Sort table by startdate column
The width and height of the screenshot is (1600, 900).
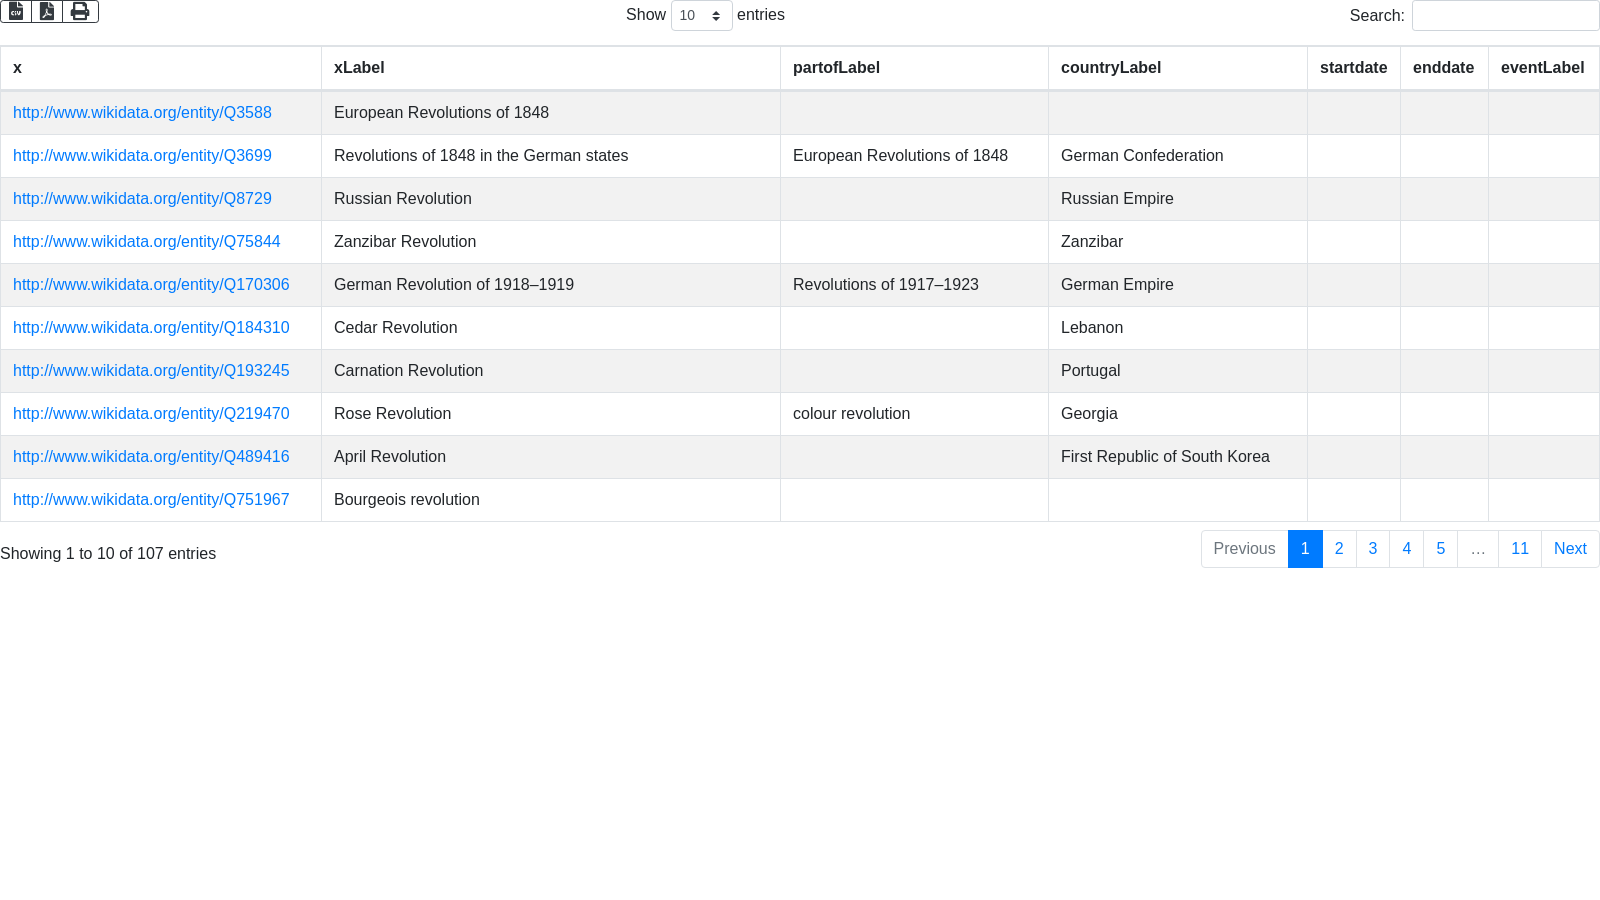[1353, 68]
